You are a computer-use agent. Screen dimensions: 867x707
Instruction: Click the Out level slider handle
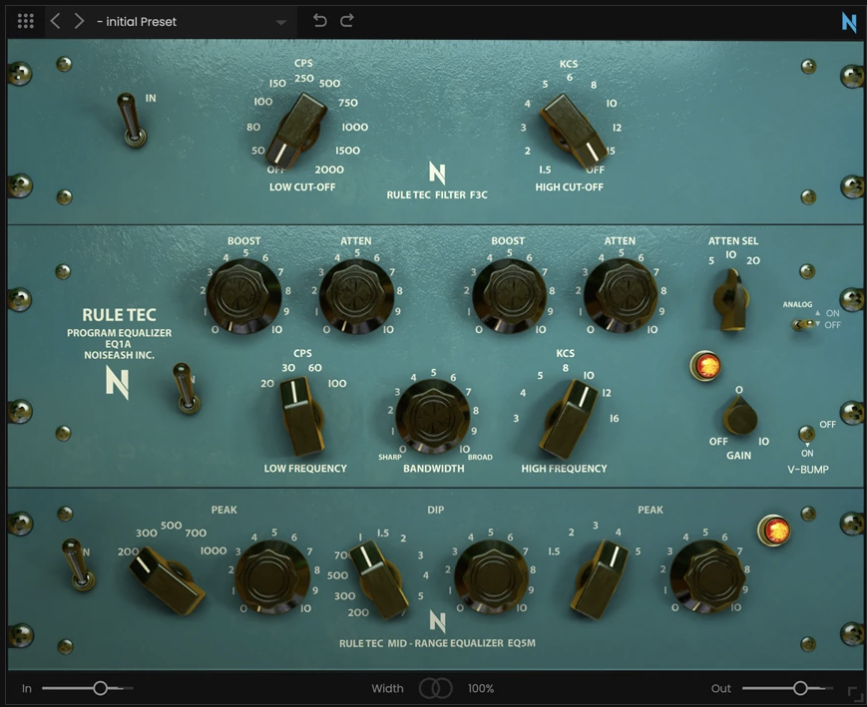click(800, 688)
